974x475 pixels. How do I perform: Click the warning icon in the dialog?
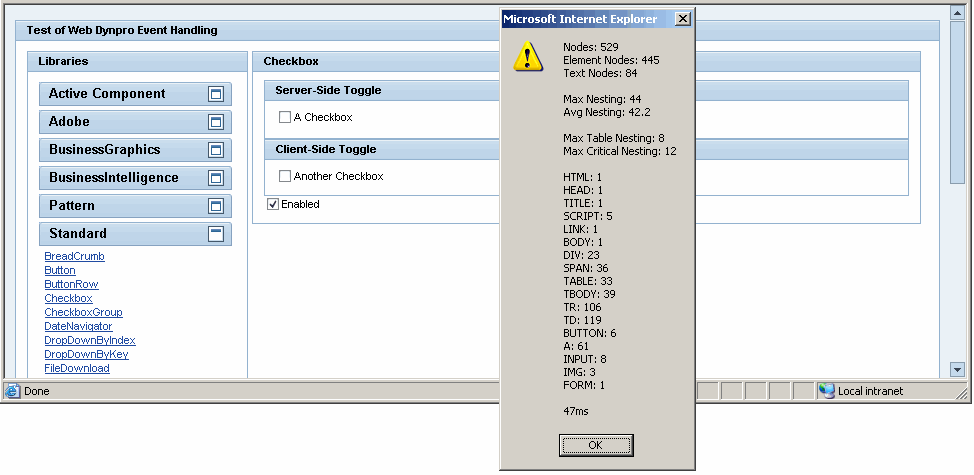(x=528, y=57)
